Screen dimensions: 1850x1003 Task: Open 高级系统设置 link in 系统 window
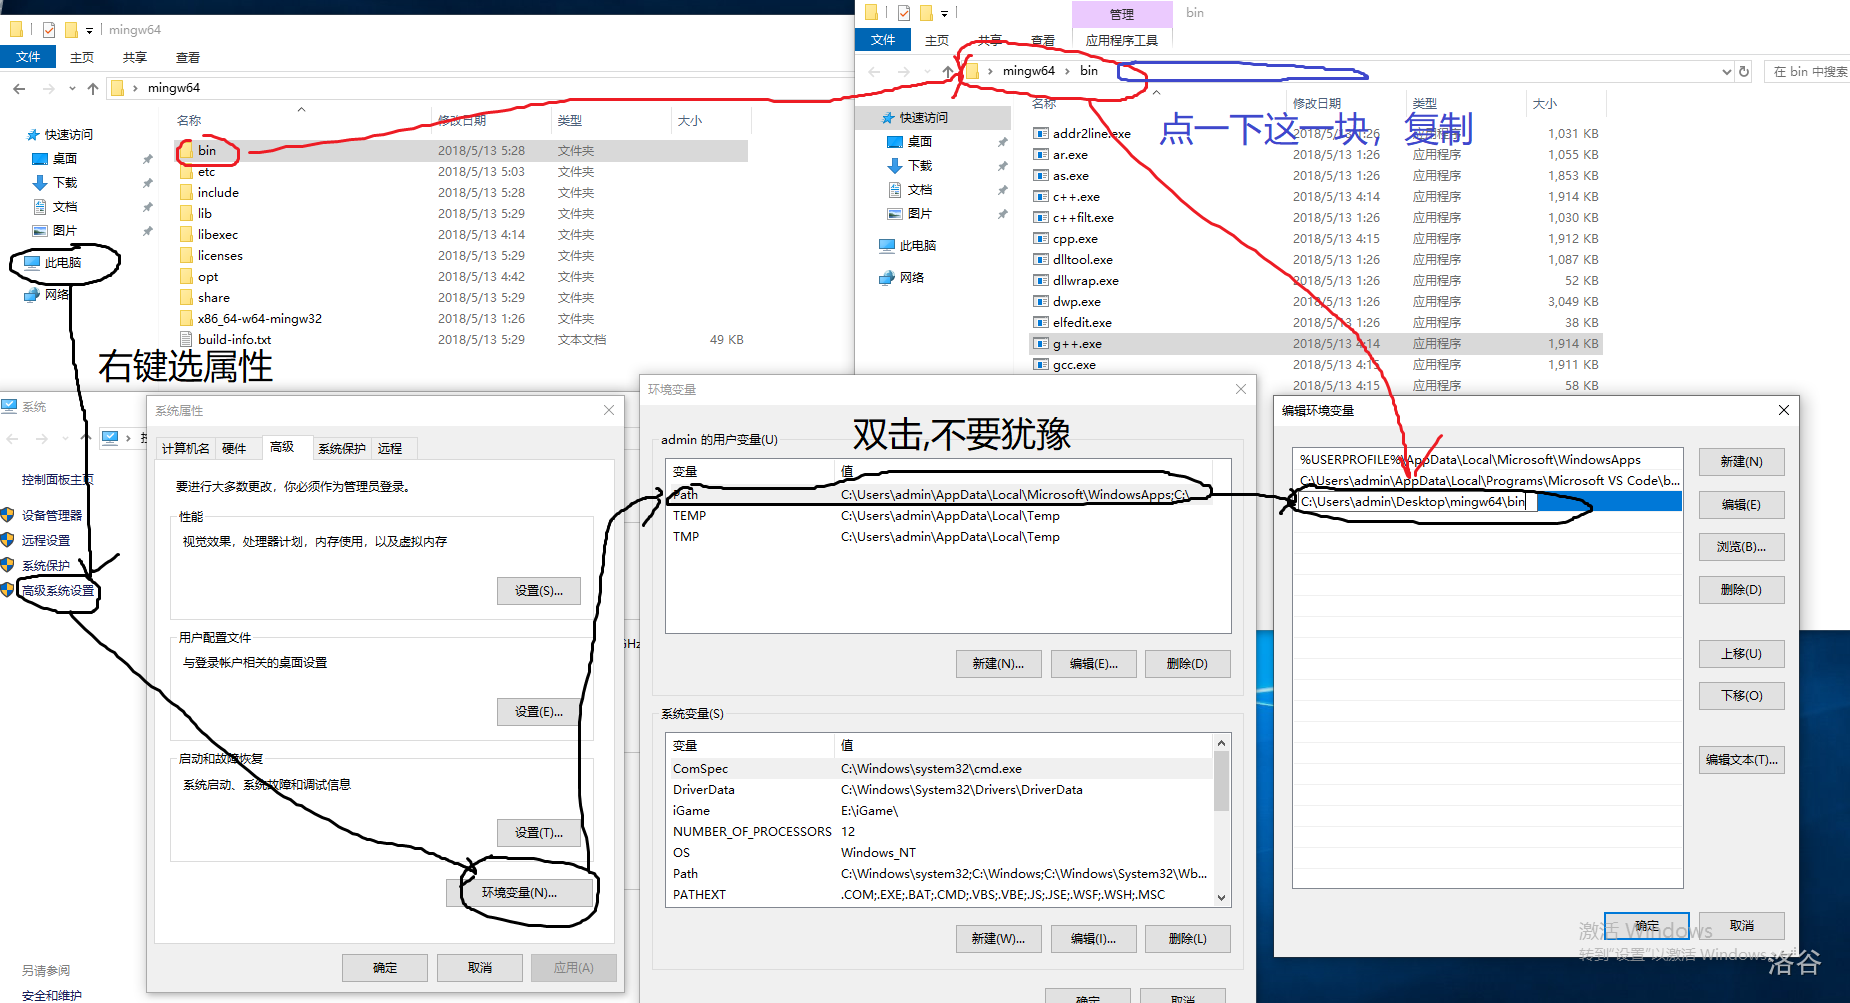pos(58,591)
